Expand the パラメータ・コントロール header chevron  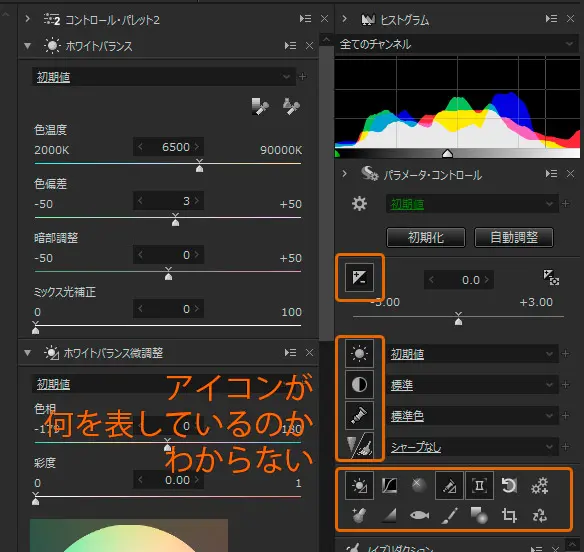pyautogui.click(x=344, y=174)
